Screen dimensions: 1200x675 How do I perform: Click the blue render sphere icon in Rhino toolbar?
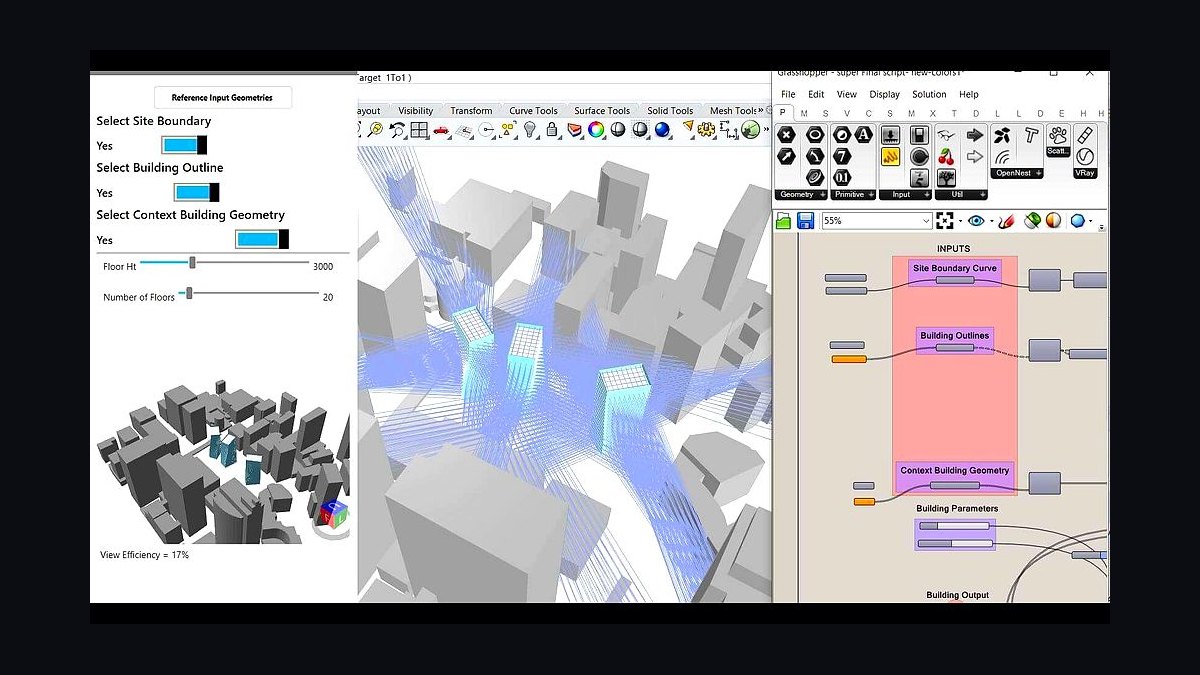click(662, 129)
